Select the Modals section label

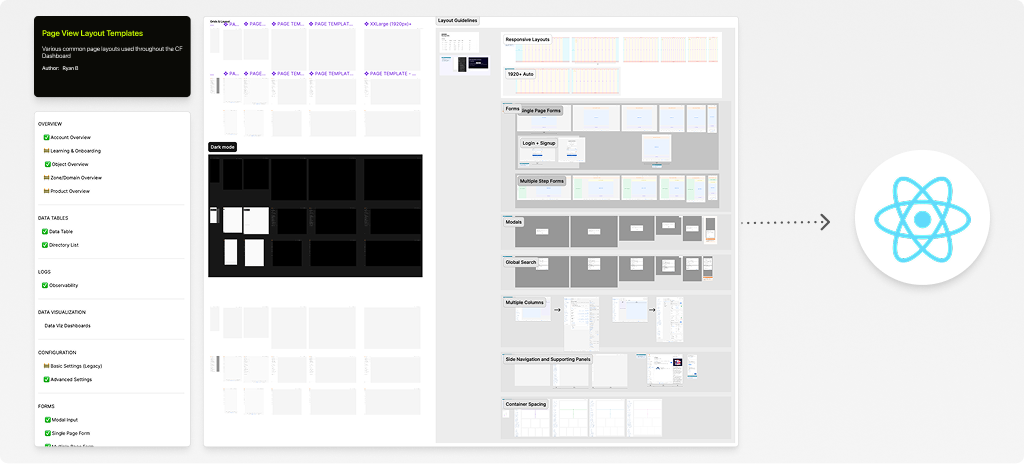[x=513, y=222]
